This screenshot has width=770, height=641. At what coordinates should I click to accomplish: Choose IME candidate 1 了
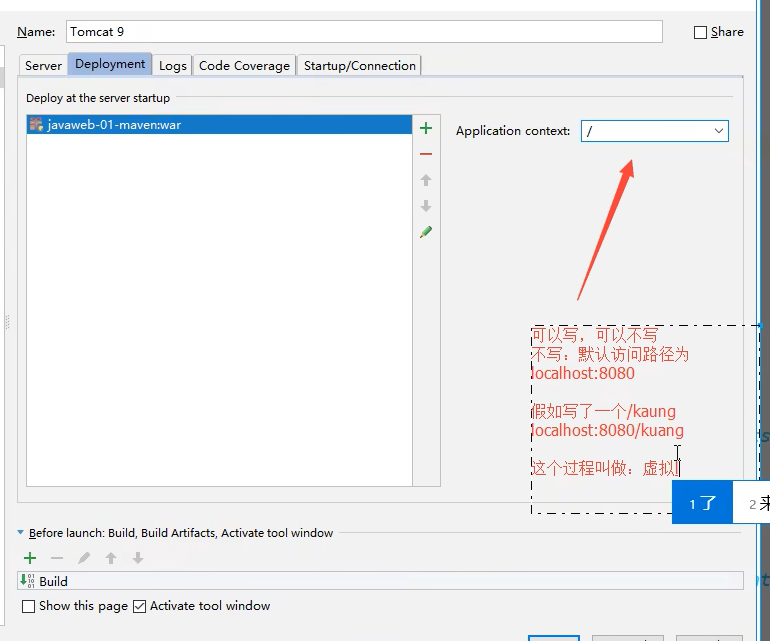click(x=702, y=502)
